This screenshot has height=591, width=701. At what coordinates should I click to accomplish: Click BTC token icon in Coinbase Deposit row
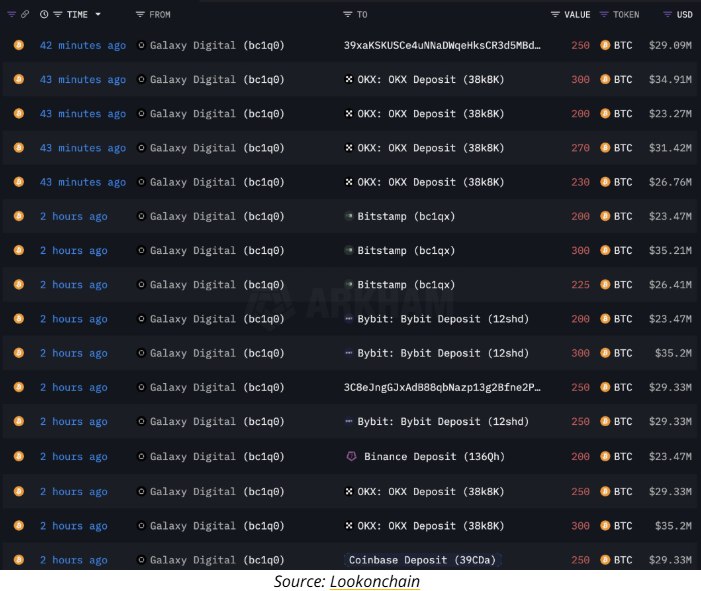click(605, 560)
